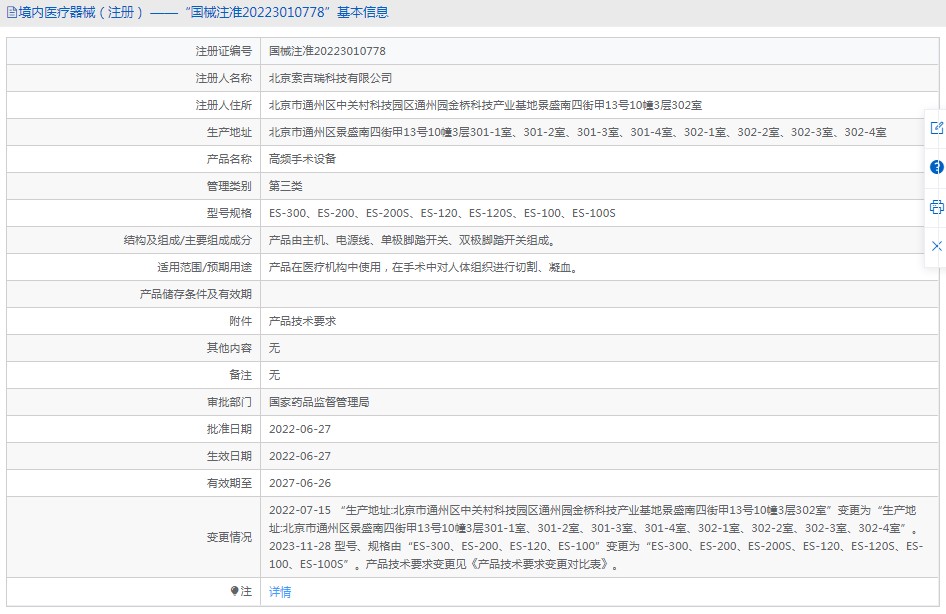This screenshot has height=614, width=946.
Task: Click the document icon beside page title
Action: coord(11,13)
